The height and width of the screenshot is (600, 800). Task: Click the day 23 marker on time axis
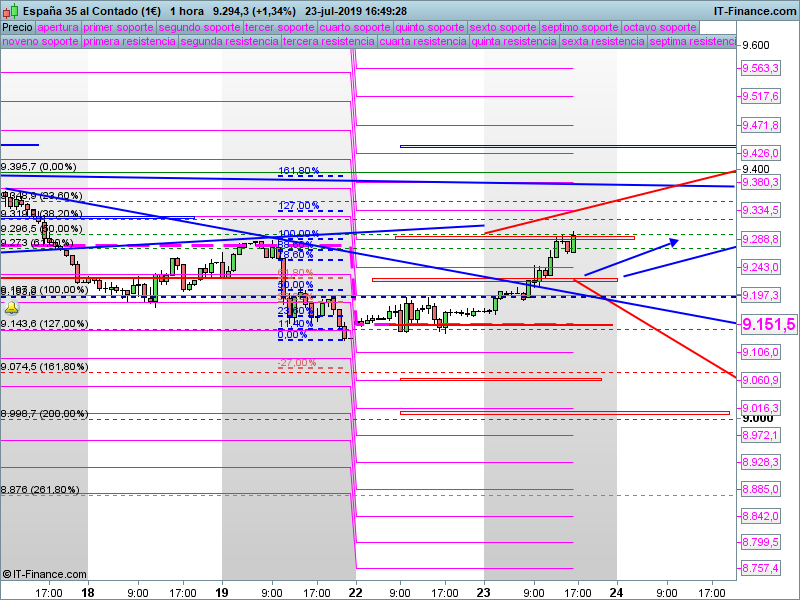point(484,592)
